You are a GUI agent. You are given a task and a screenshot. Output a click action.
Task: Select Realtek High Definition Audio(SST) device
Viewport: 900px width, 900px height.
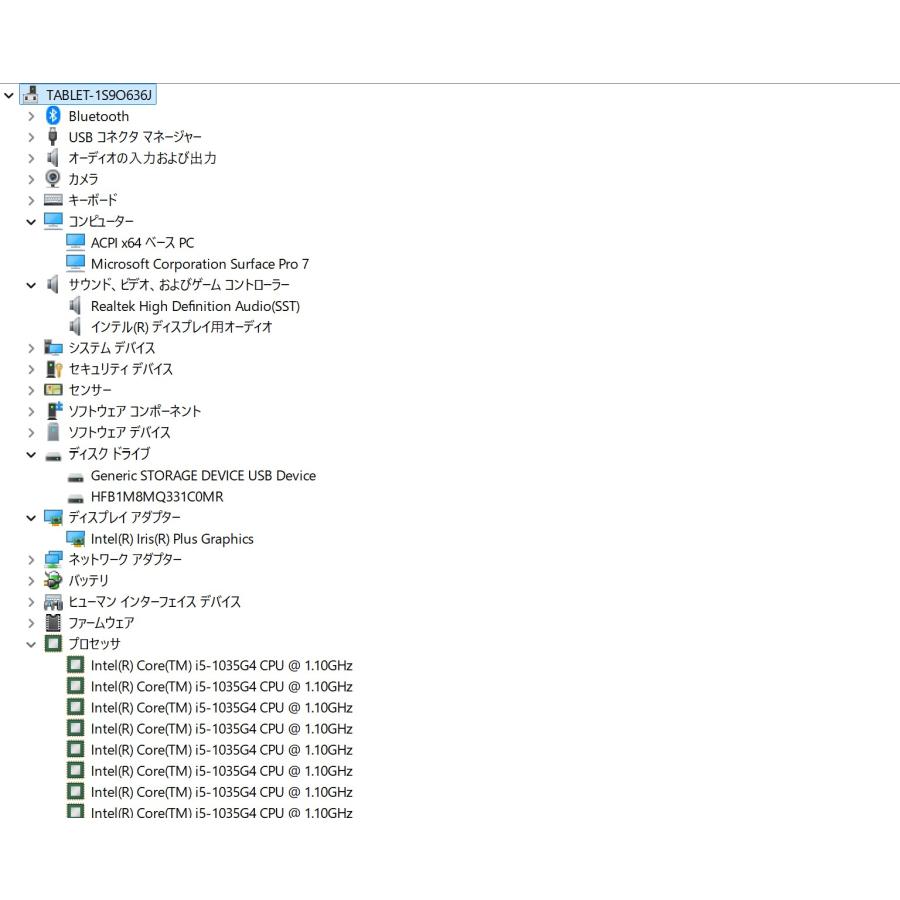pos(195,306)
